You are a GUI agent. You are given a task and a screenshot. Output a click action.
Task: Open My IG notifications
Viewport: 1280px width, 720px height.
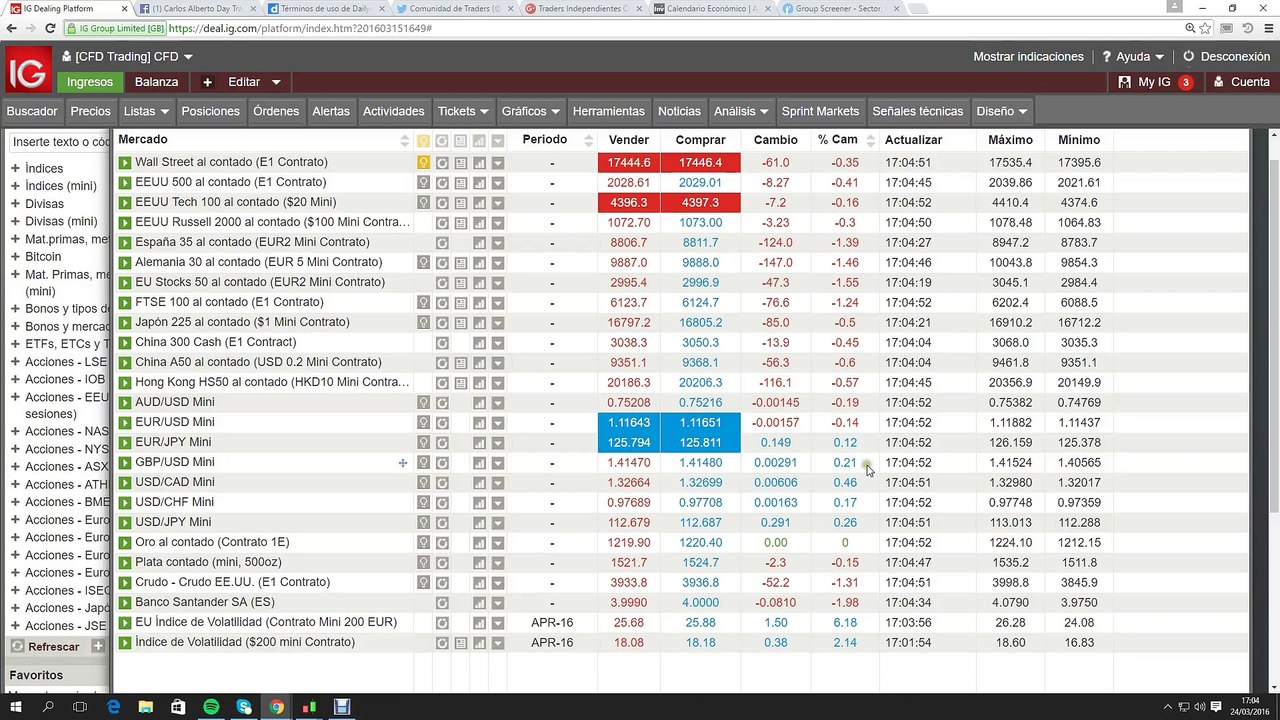click(1155, 82)
